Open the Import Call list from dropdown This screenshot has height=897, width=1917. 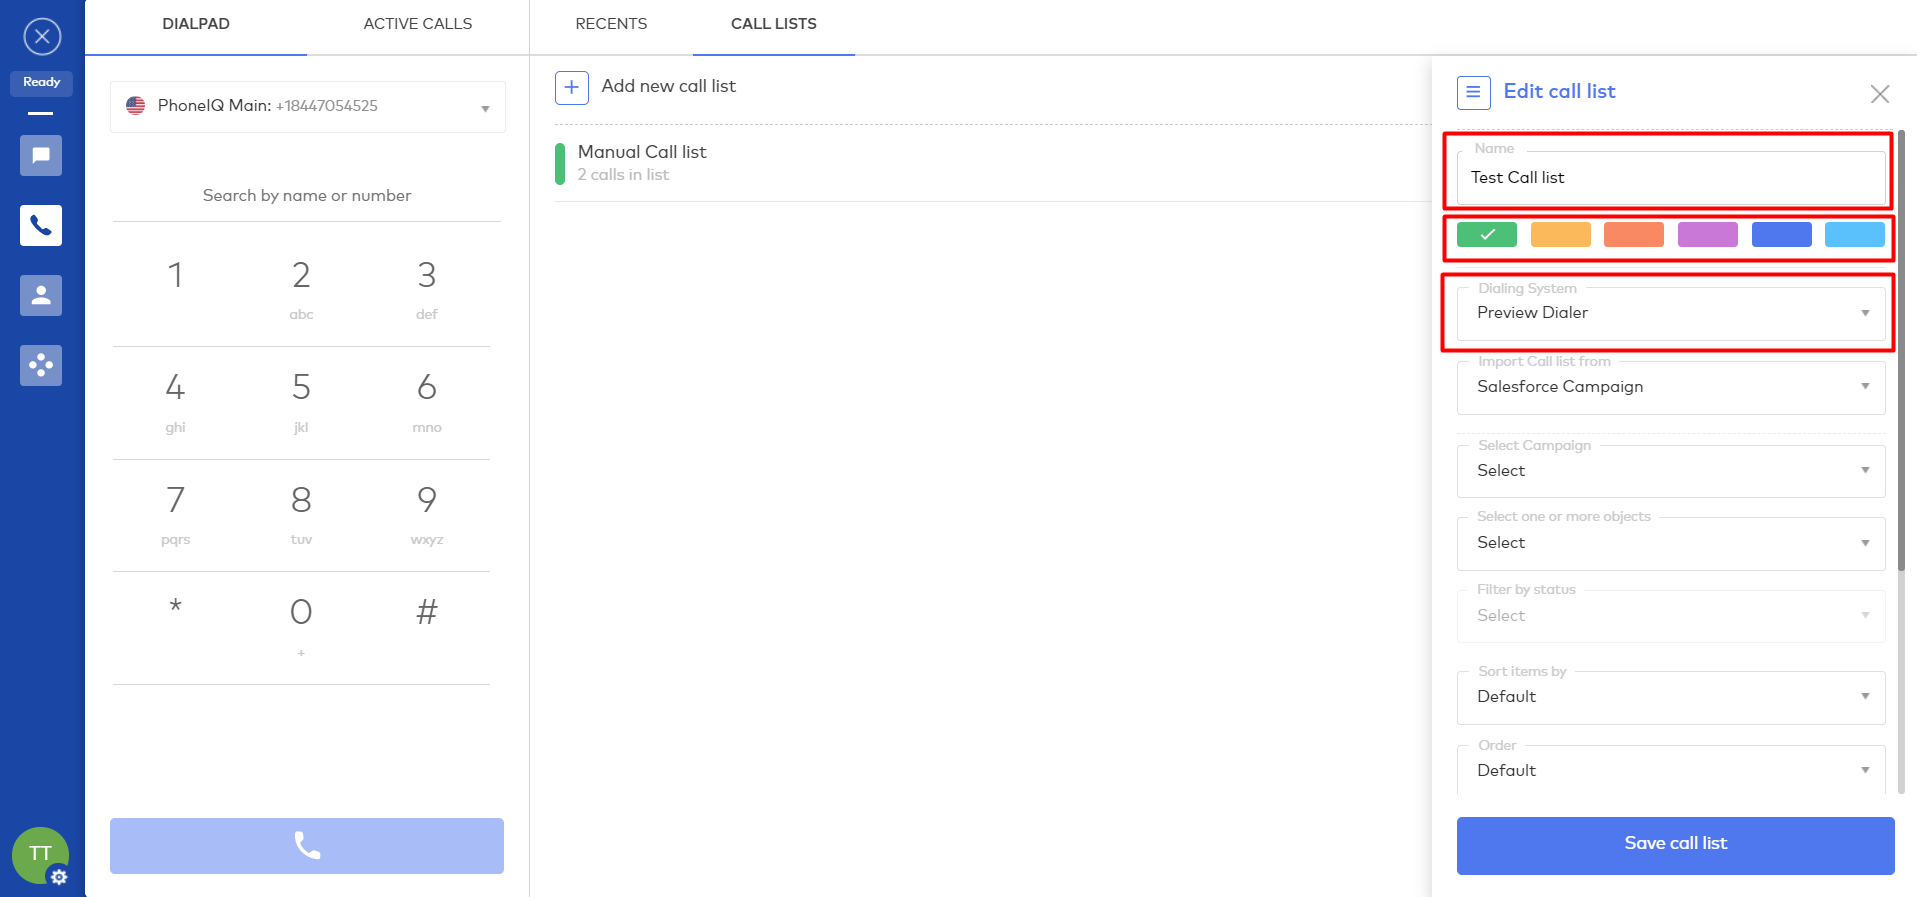(1670, 387)
